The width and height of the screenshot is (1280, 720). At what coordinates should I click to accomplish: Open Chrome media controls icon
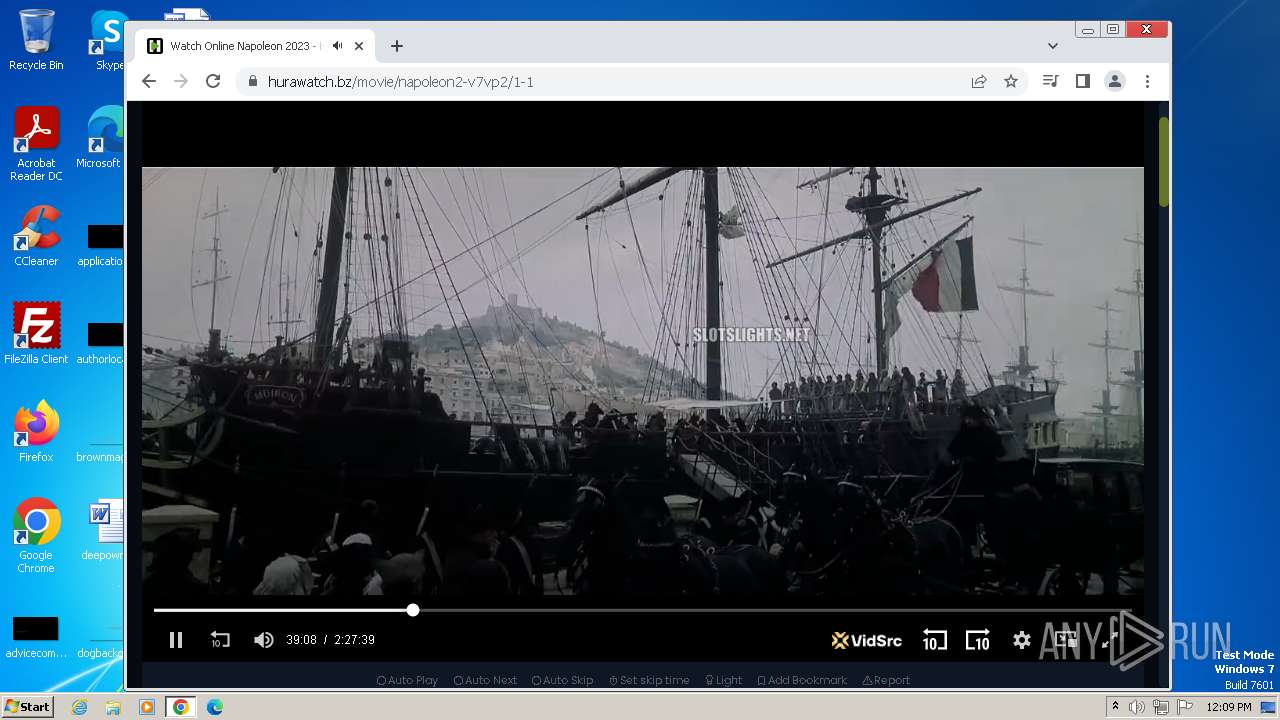pos(1050,81)
